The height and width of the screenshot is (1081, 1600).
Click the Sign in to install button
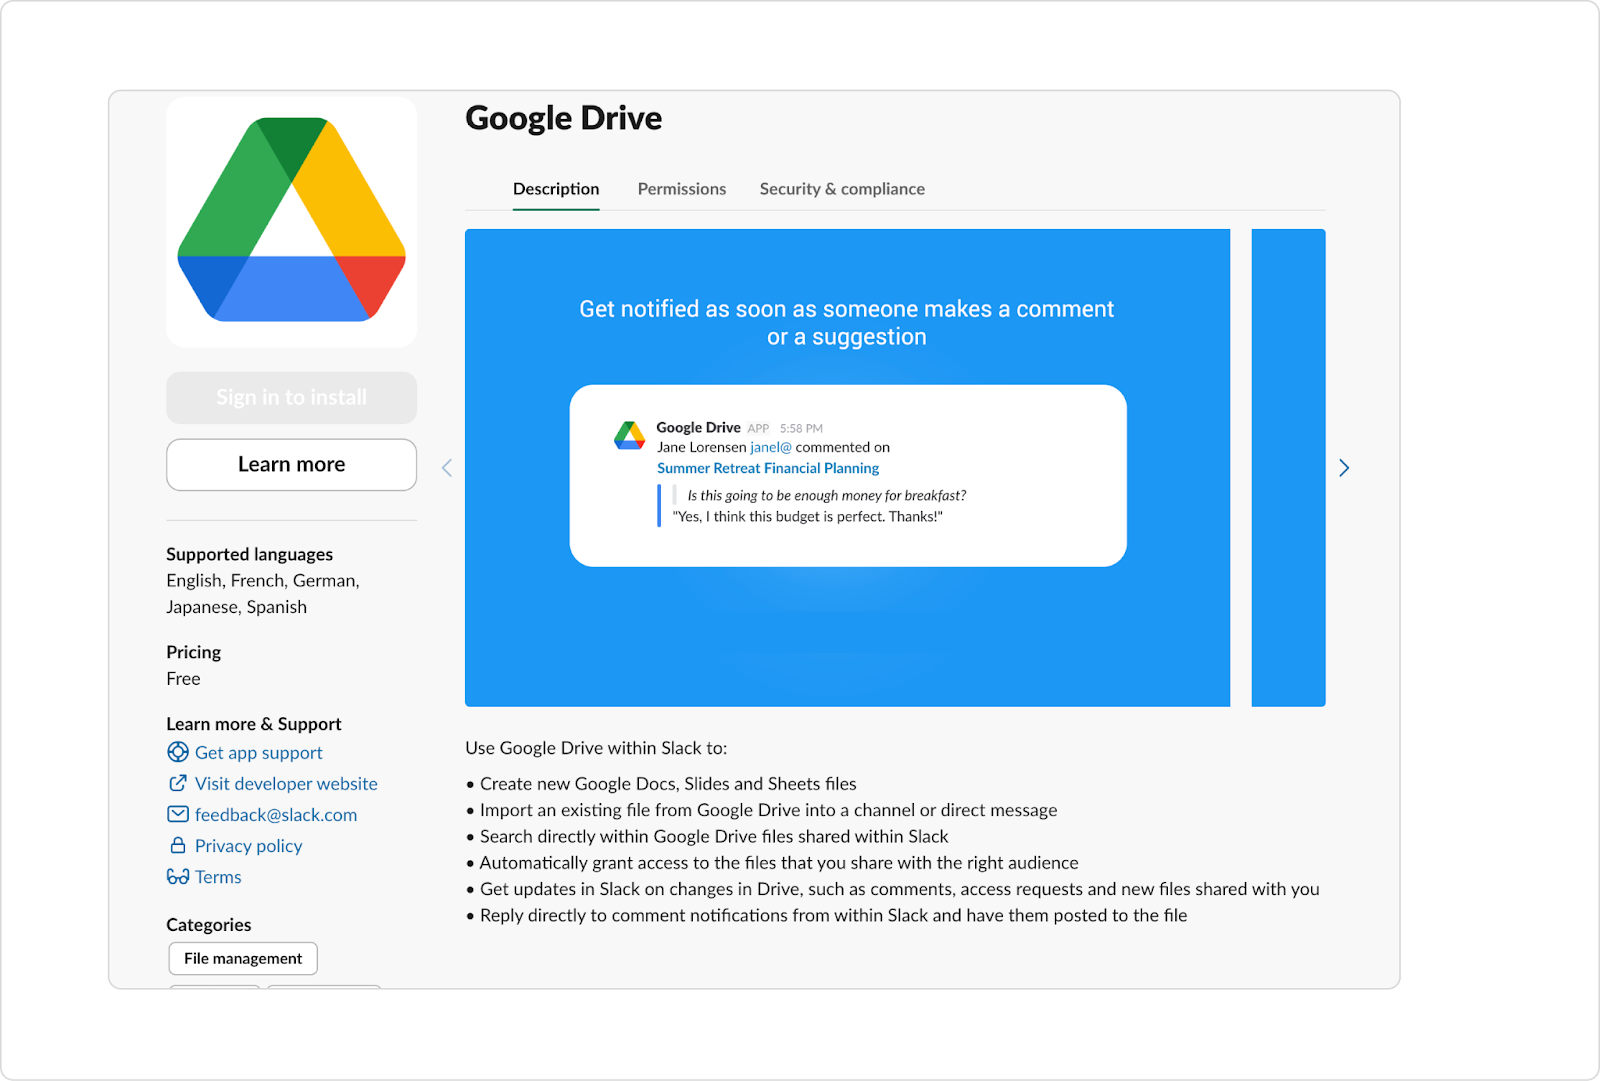coord(291,398)
